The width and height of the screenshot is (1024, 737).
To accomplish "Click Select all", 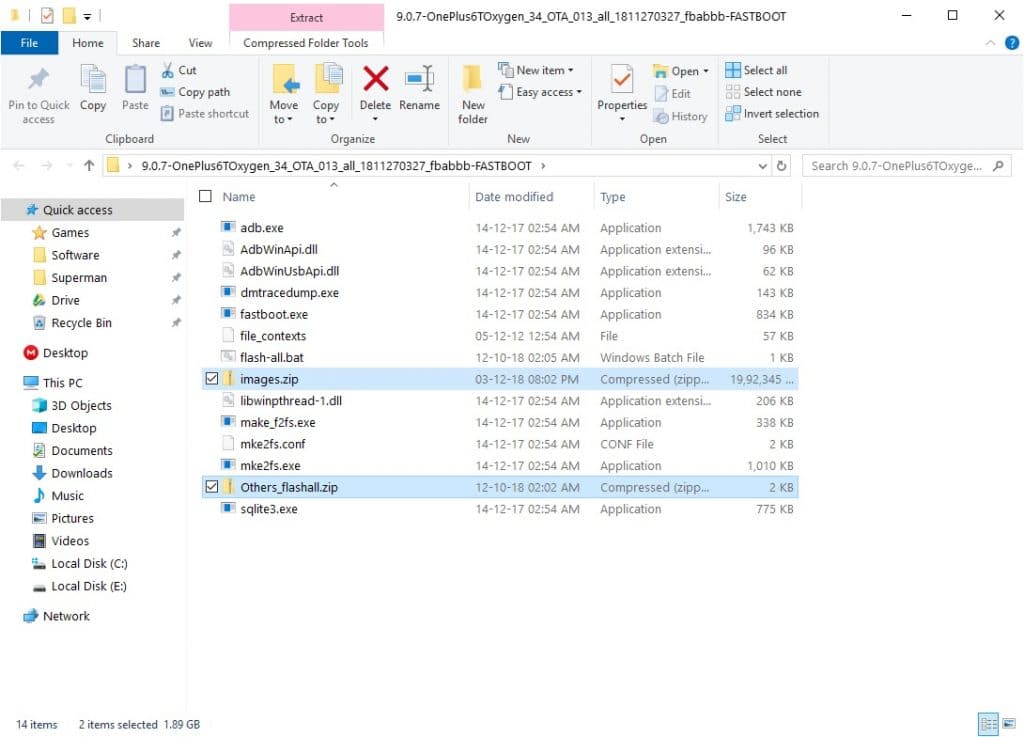I will point(756,70).
